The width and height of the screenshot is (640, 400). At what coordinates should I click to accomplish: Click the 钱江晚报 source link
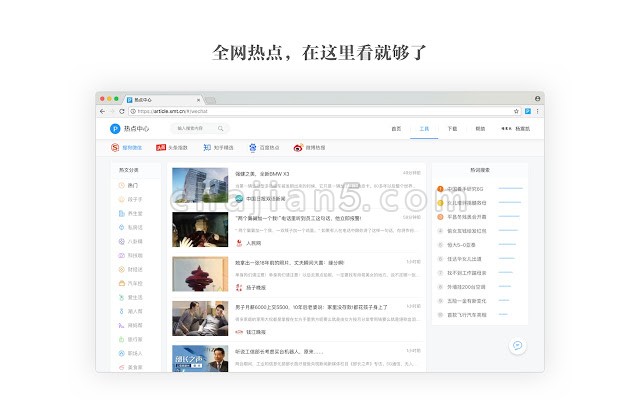(x=256, y=332)
